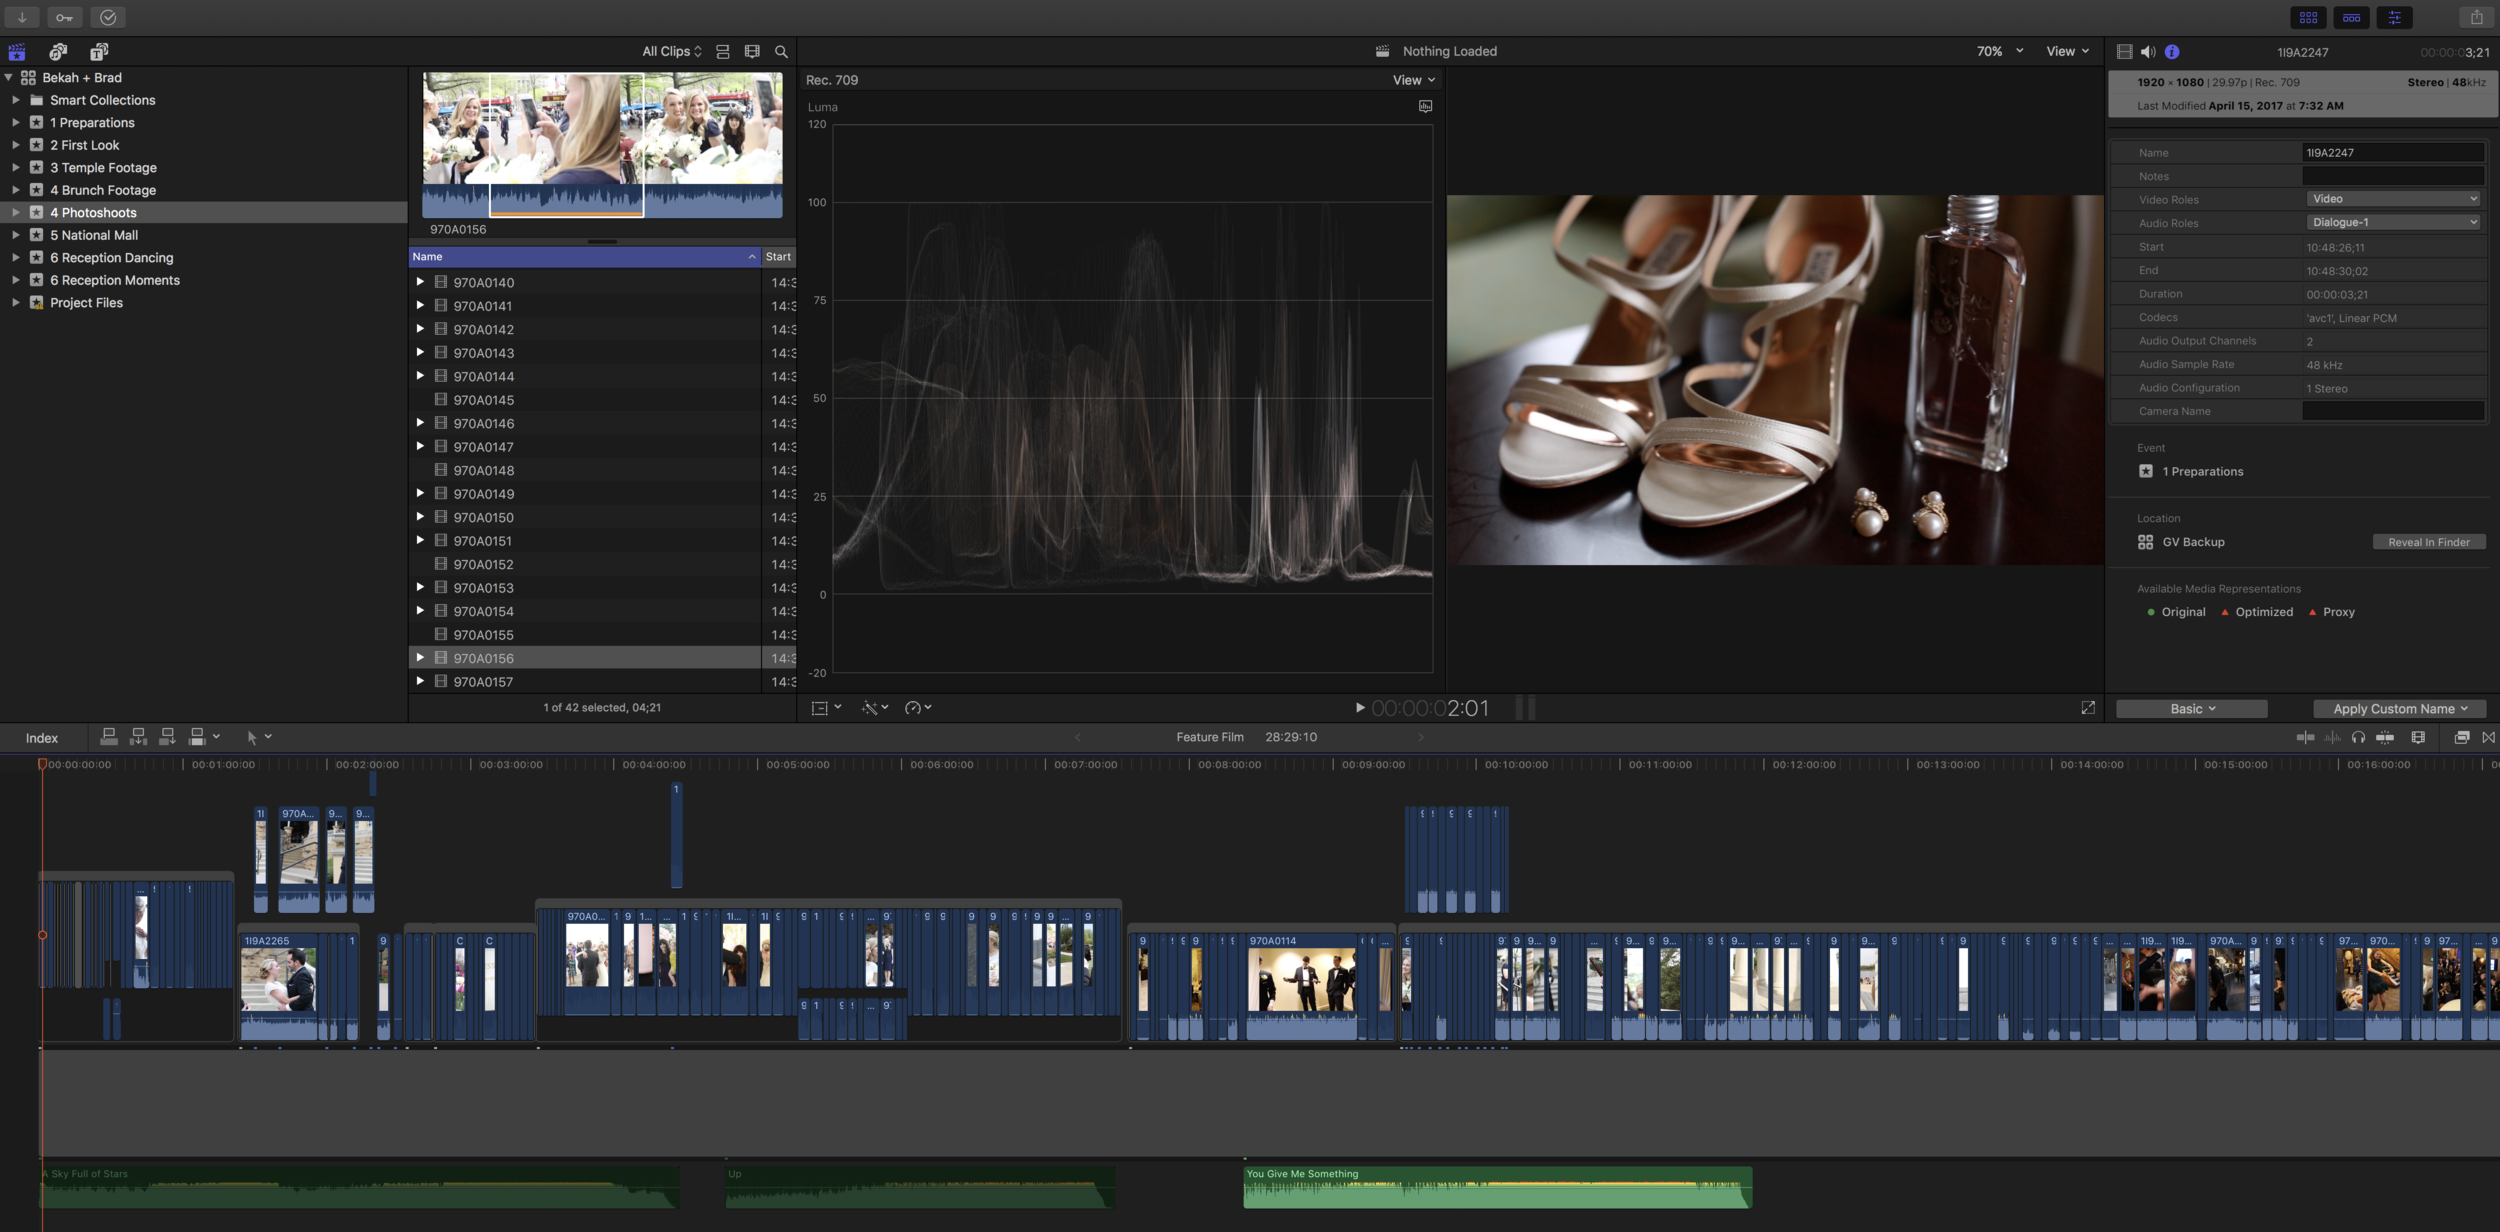Viewport: 2500px width, 1232px height.
Task: Open the background tasks checkmark icon
Action: coord(108,17)
